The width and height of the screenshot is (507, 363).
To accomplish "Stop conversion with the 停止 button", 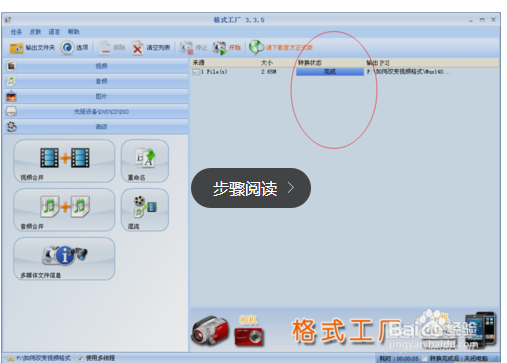I will coord(193,48).
